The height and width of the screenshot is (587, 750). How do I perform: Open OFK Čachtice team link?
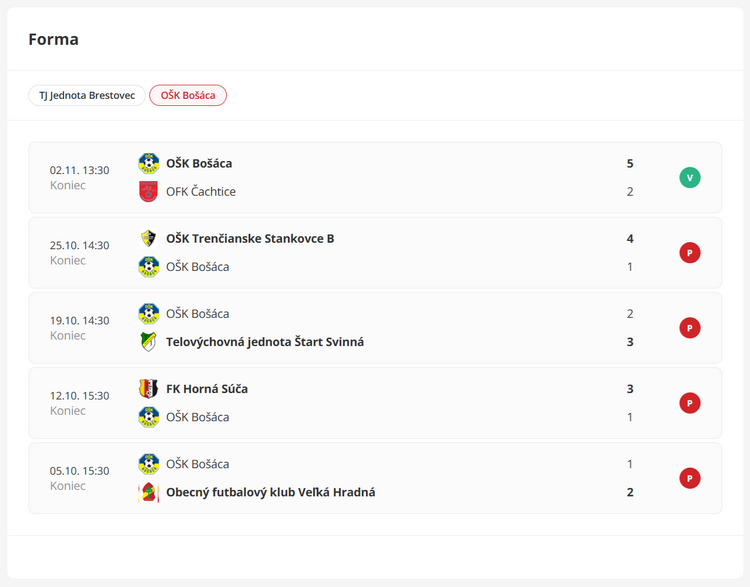pos(201,192)
